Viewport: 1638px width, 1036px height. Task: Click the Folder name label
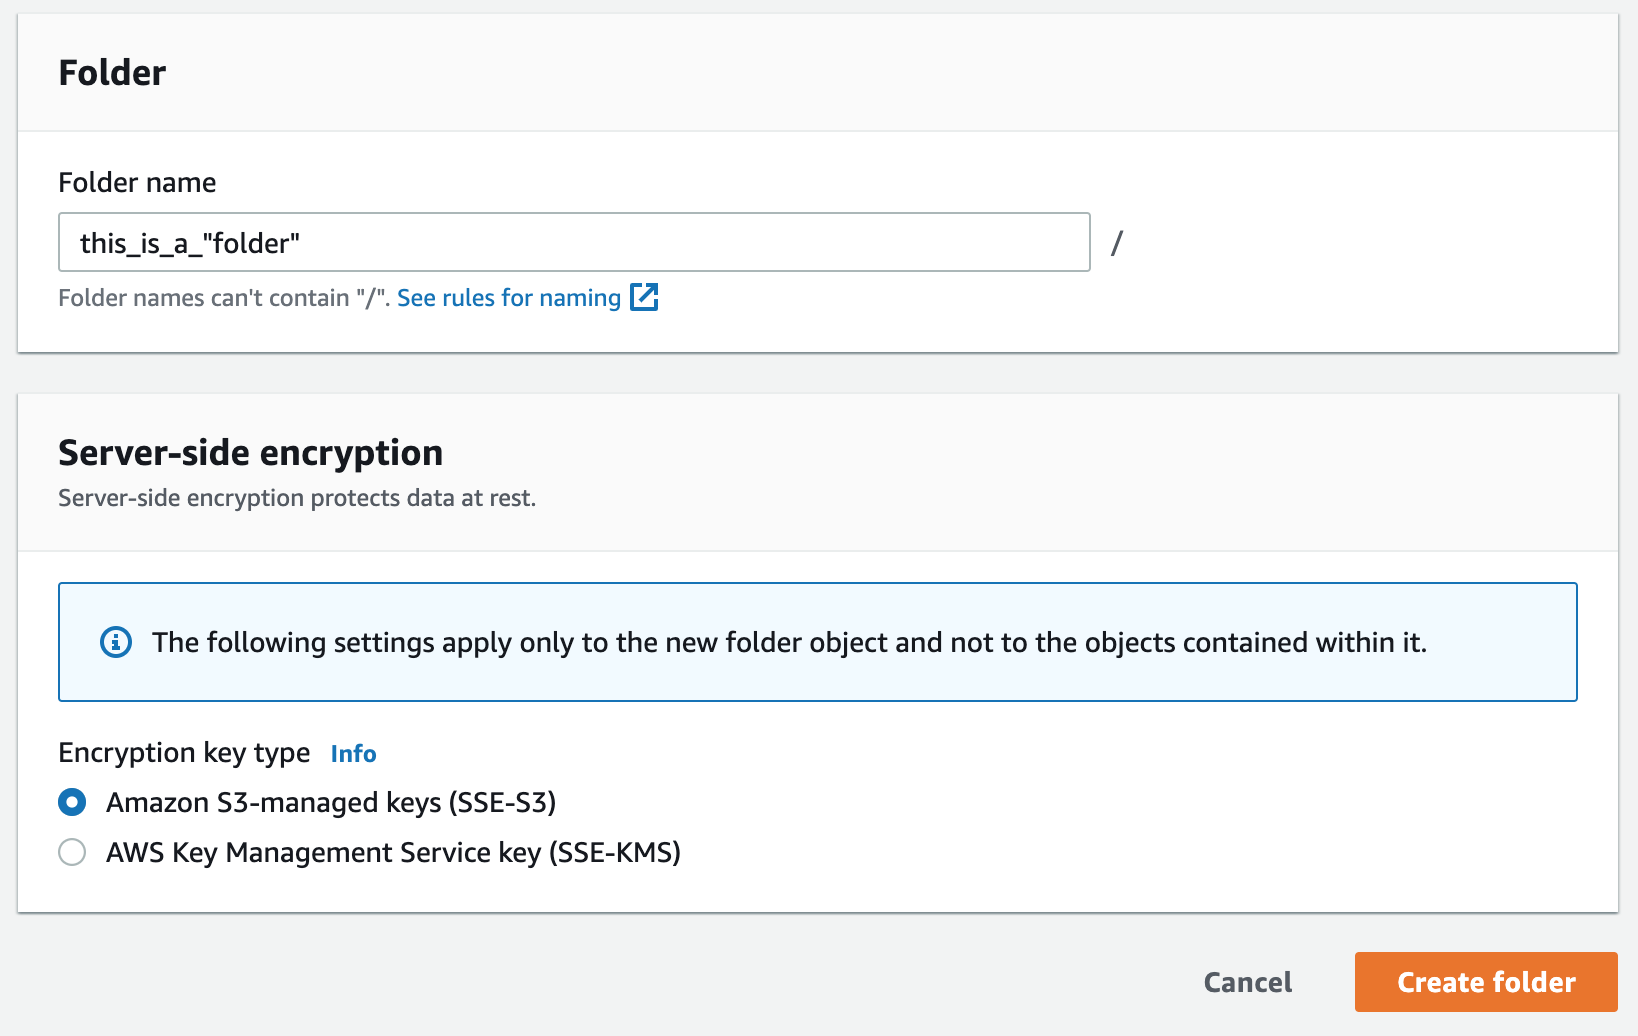[137, 183]
